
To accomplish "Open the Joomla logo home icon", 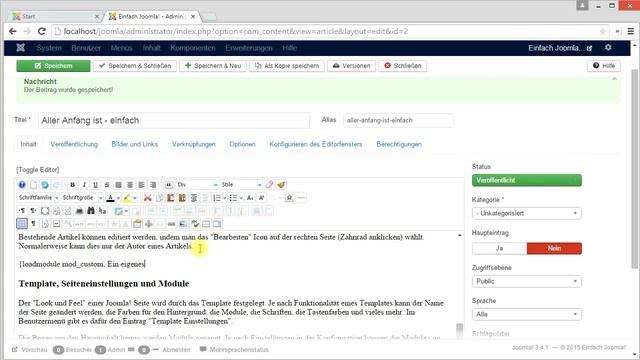I will (21, 48).
